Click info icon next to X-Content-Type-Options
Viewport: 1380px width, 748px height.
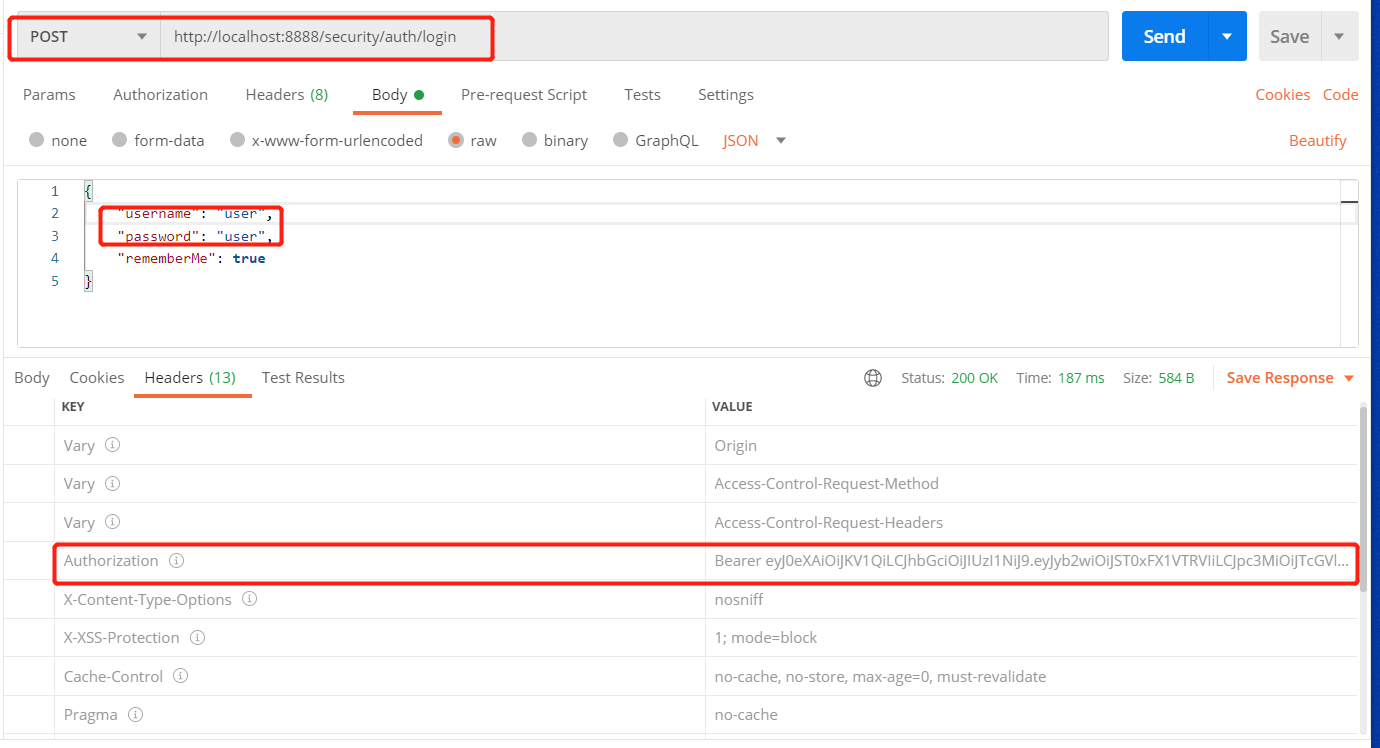coord(250,599)
